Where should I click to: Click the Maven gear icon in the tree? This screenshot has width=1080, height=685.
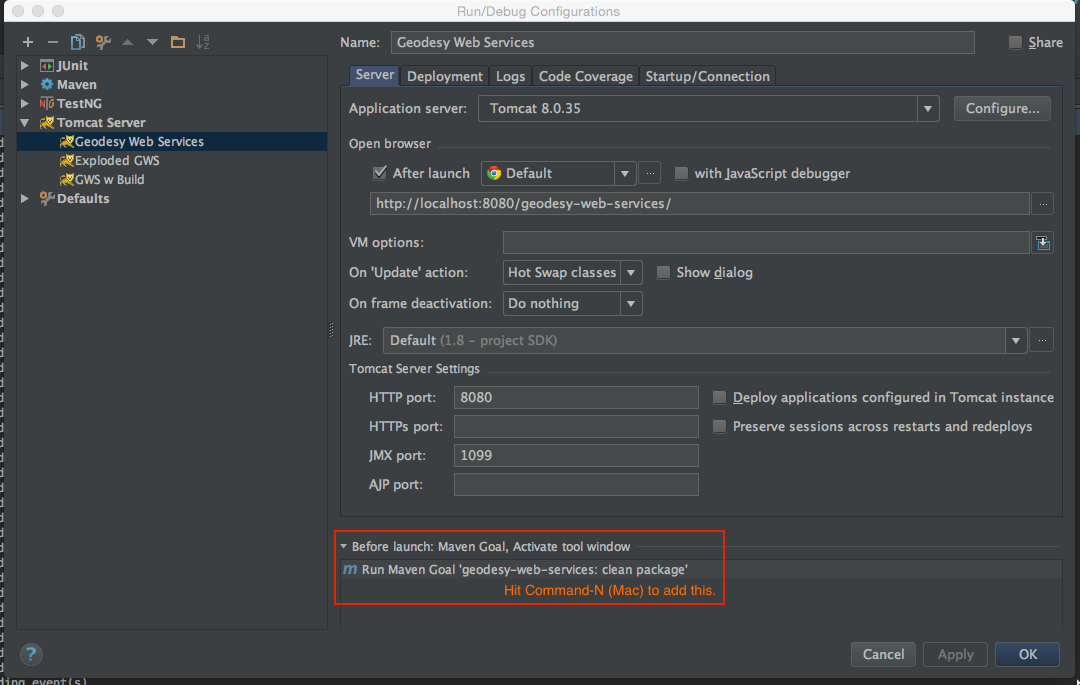click(x=47, y=85)
